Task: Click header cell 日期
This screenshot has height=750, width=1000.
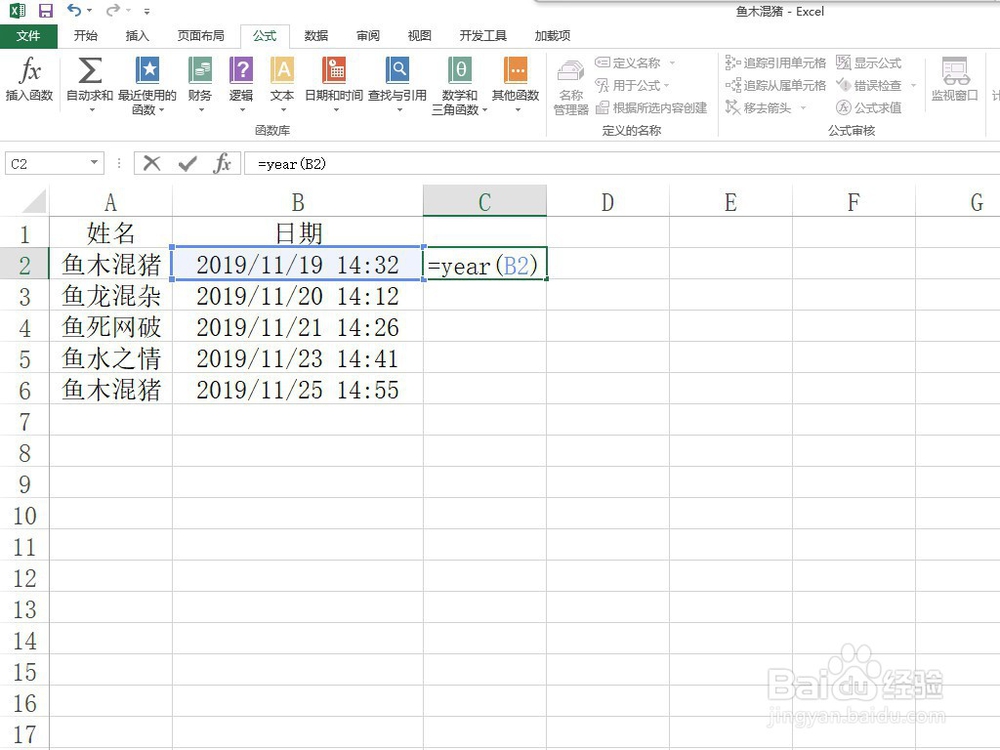Action: pos(298,233)
